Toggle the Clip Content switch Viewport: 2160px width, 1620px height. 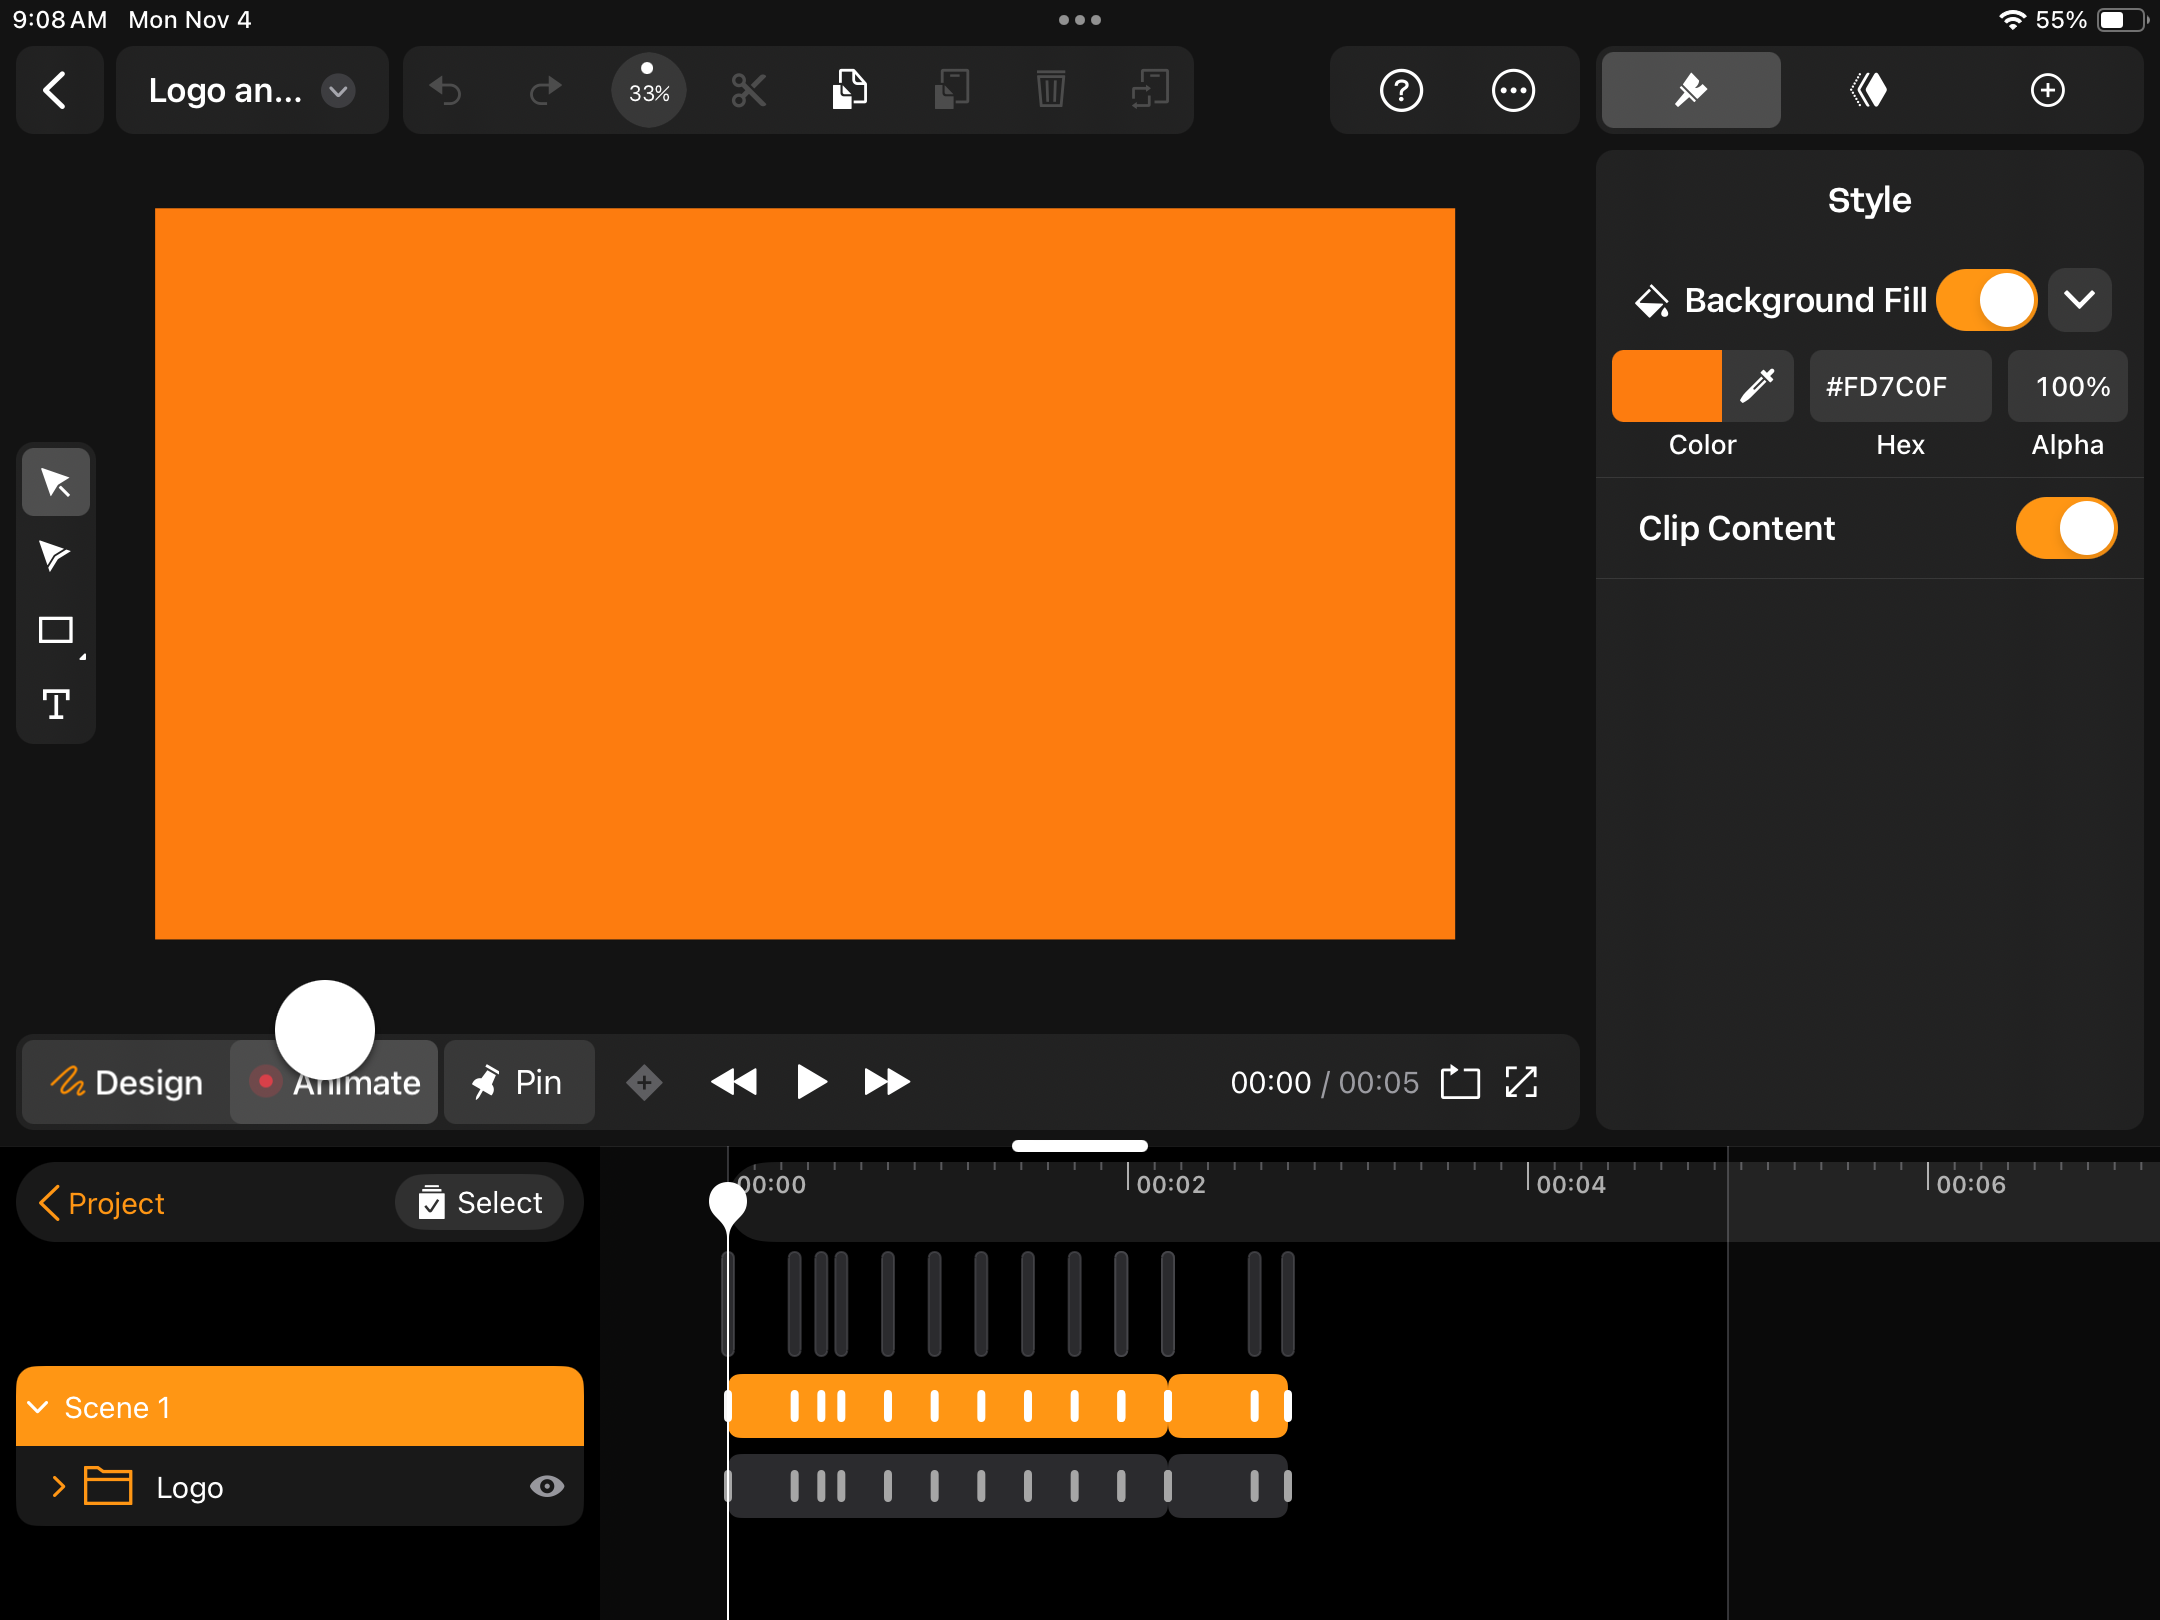click(2066, 528)
